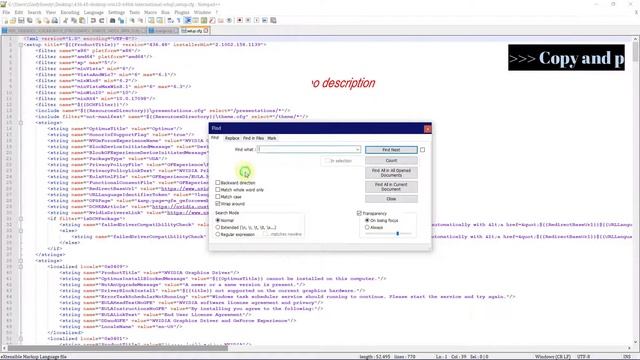Uncheck the Transparency checkbox

359,213
